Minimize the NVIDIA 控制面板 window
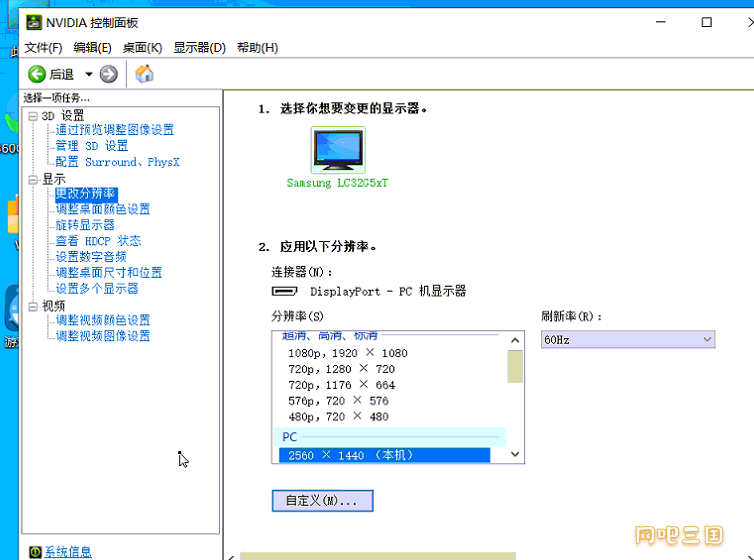Screen dimensions: 754x560 coord(661,22)
